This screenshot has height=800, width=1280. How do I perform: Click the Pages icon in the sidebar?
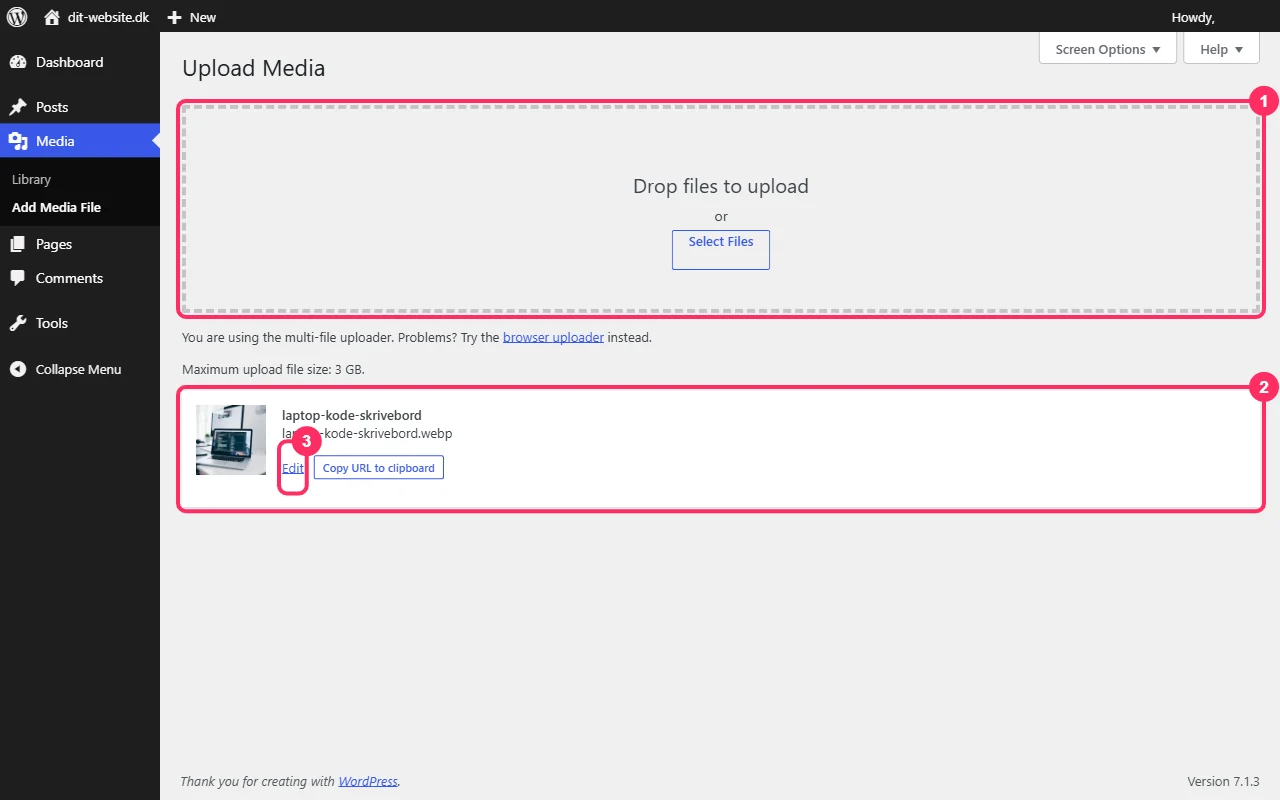tap(18, 244)
